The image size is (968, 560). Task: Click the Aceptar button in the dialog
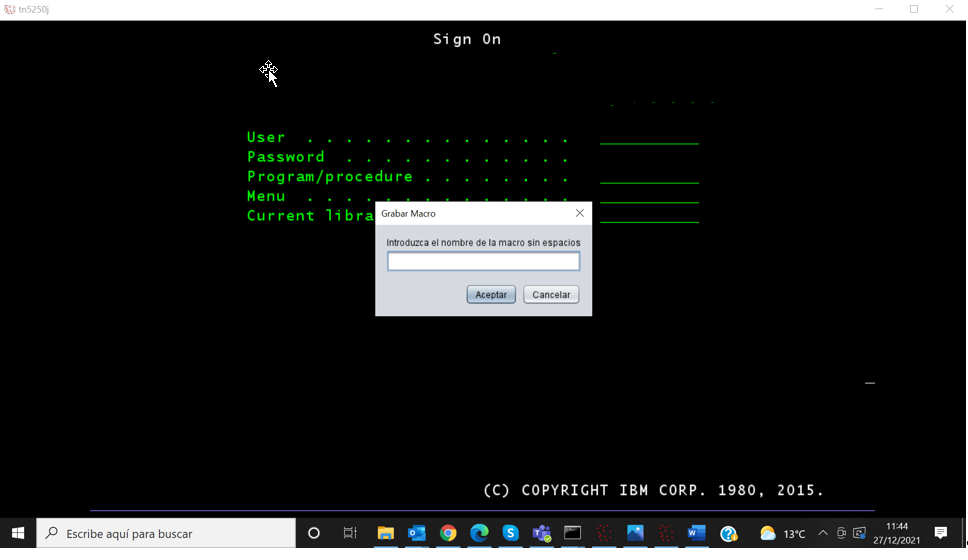pyautogui.click(x=491, y=295)
